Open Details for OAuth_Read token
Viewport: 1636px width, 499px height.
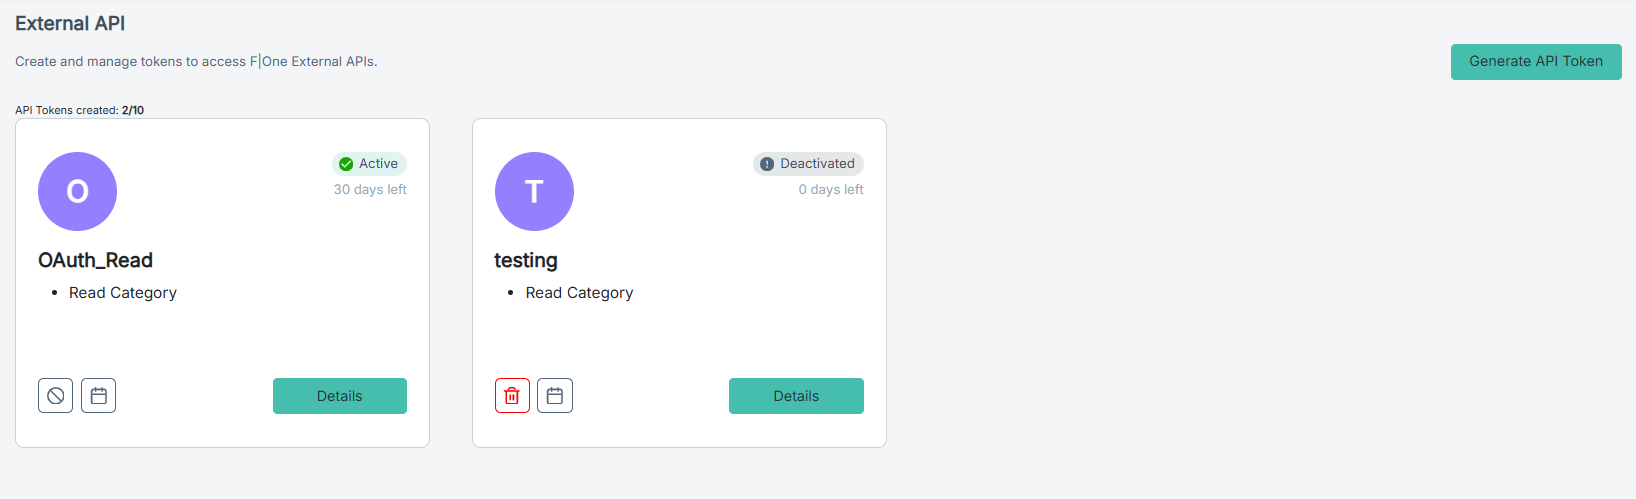[x=340, y=396]
